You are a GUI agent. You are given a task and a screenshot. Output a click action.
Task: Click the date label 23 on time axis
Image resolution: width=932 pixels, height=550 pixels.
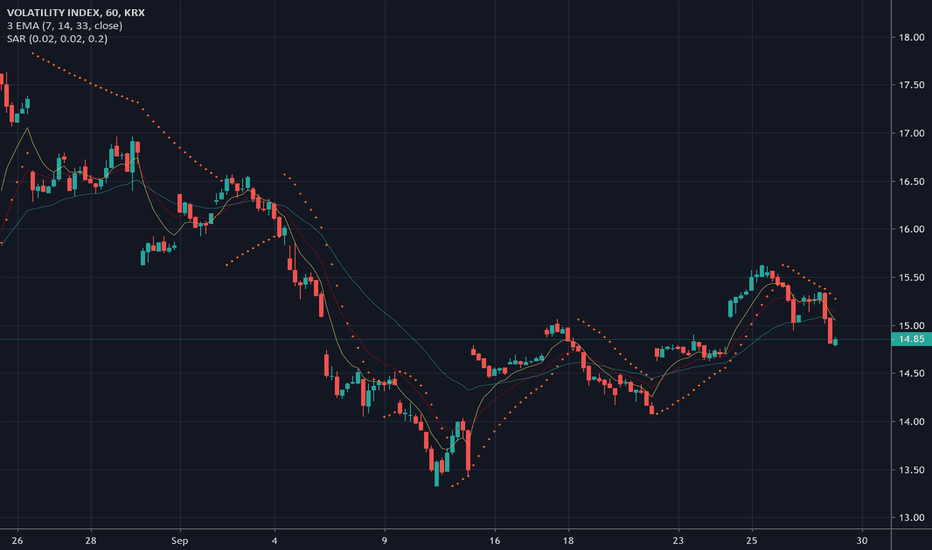click(x=678, y=540)
